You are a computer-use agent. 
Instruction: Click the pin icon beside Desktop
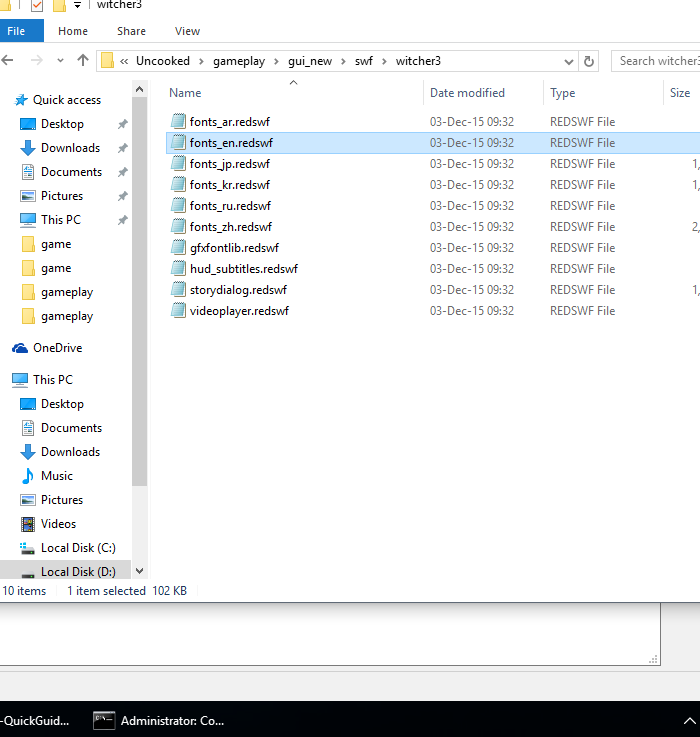click(x=122, y=124)
